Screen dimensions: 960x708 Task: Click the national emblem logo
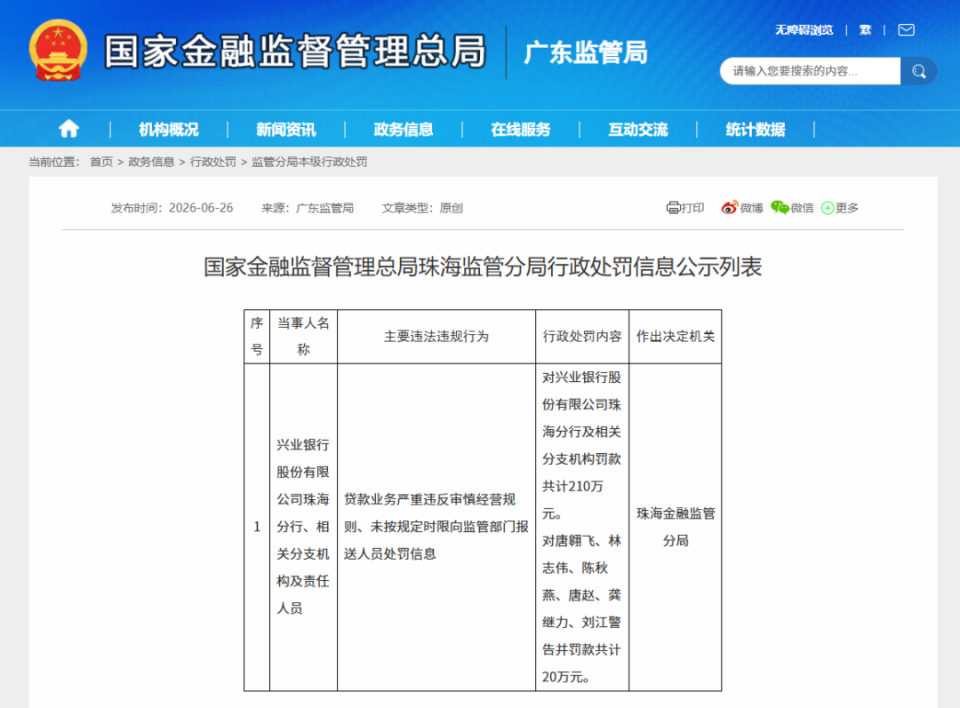click(x=58, y=50)
